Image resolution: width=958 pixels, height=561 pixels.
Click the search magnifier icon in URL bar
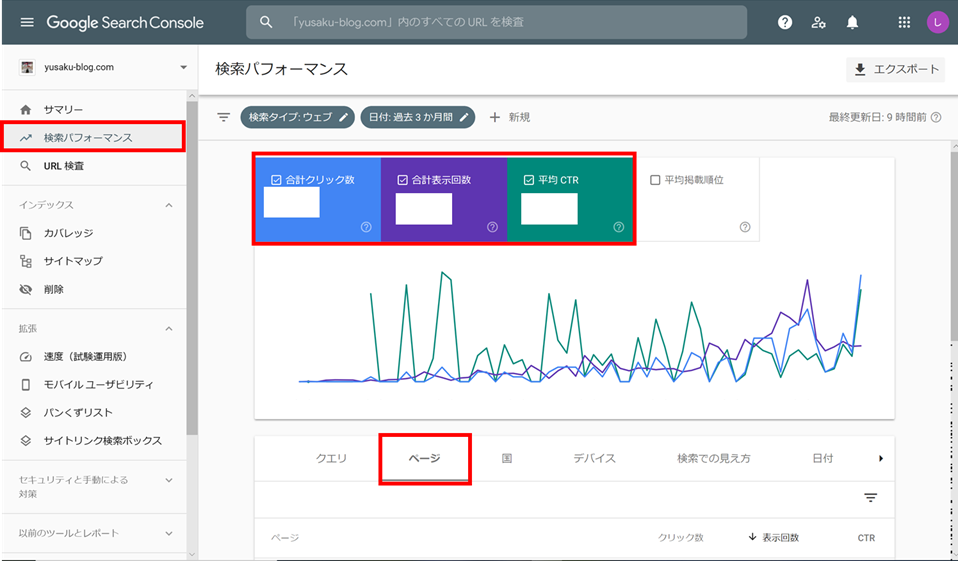point(266,22)
